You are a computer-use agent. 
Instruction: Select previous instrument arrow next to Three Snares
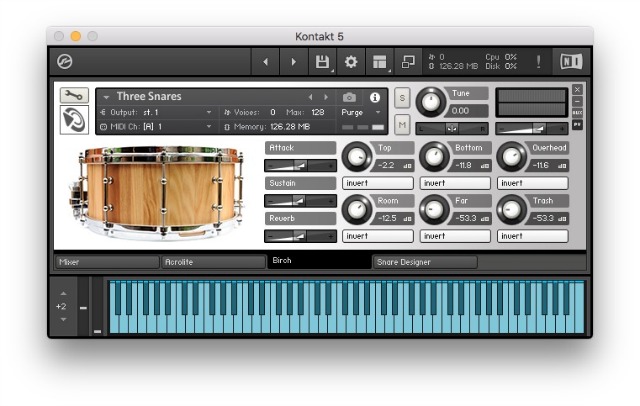pyautogui.click(x=311, y=97)
